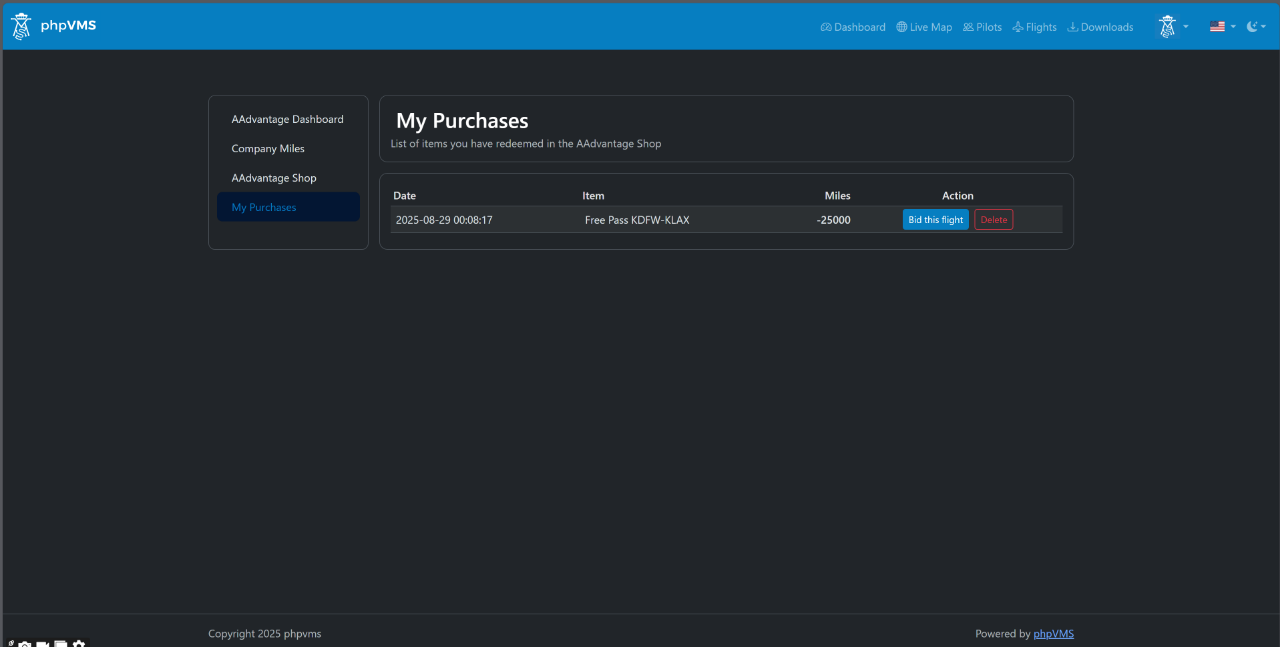Click the Free Pass KDFW-KLAX row item
Image resolution: width=1280 pixels, height=647 pixels.
(x=637, y=220)
